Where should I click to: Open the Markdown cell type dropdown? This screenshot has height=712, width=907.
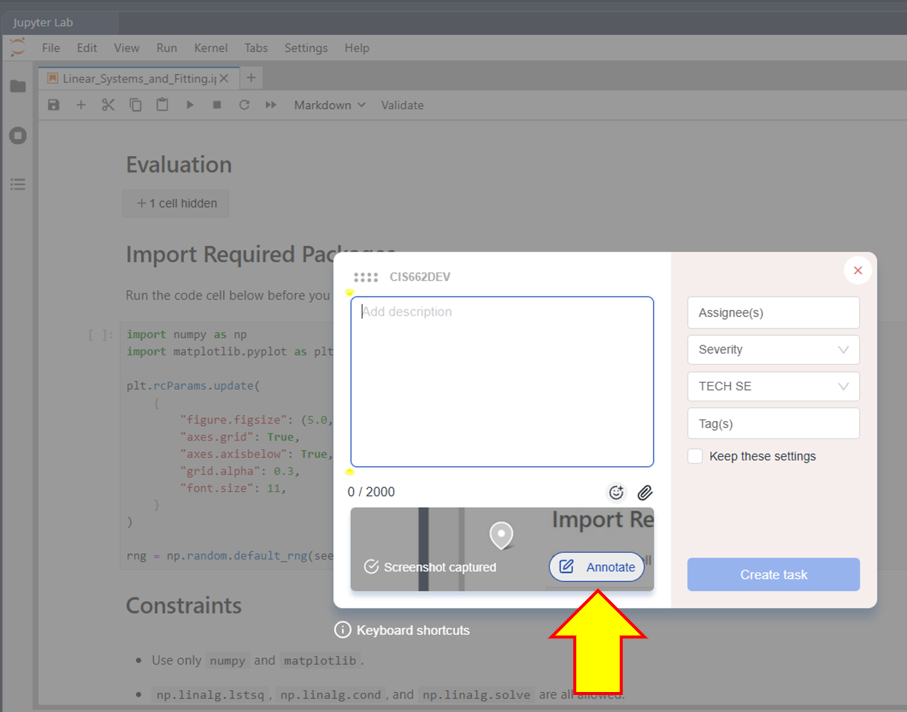(x=330, y=105)
